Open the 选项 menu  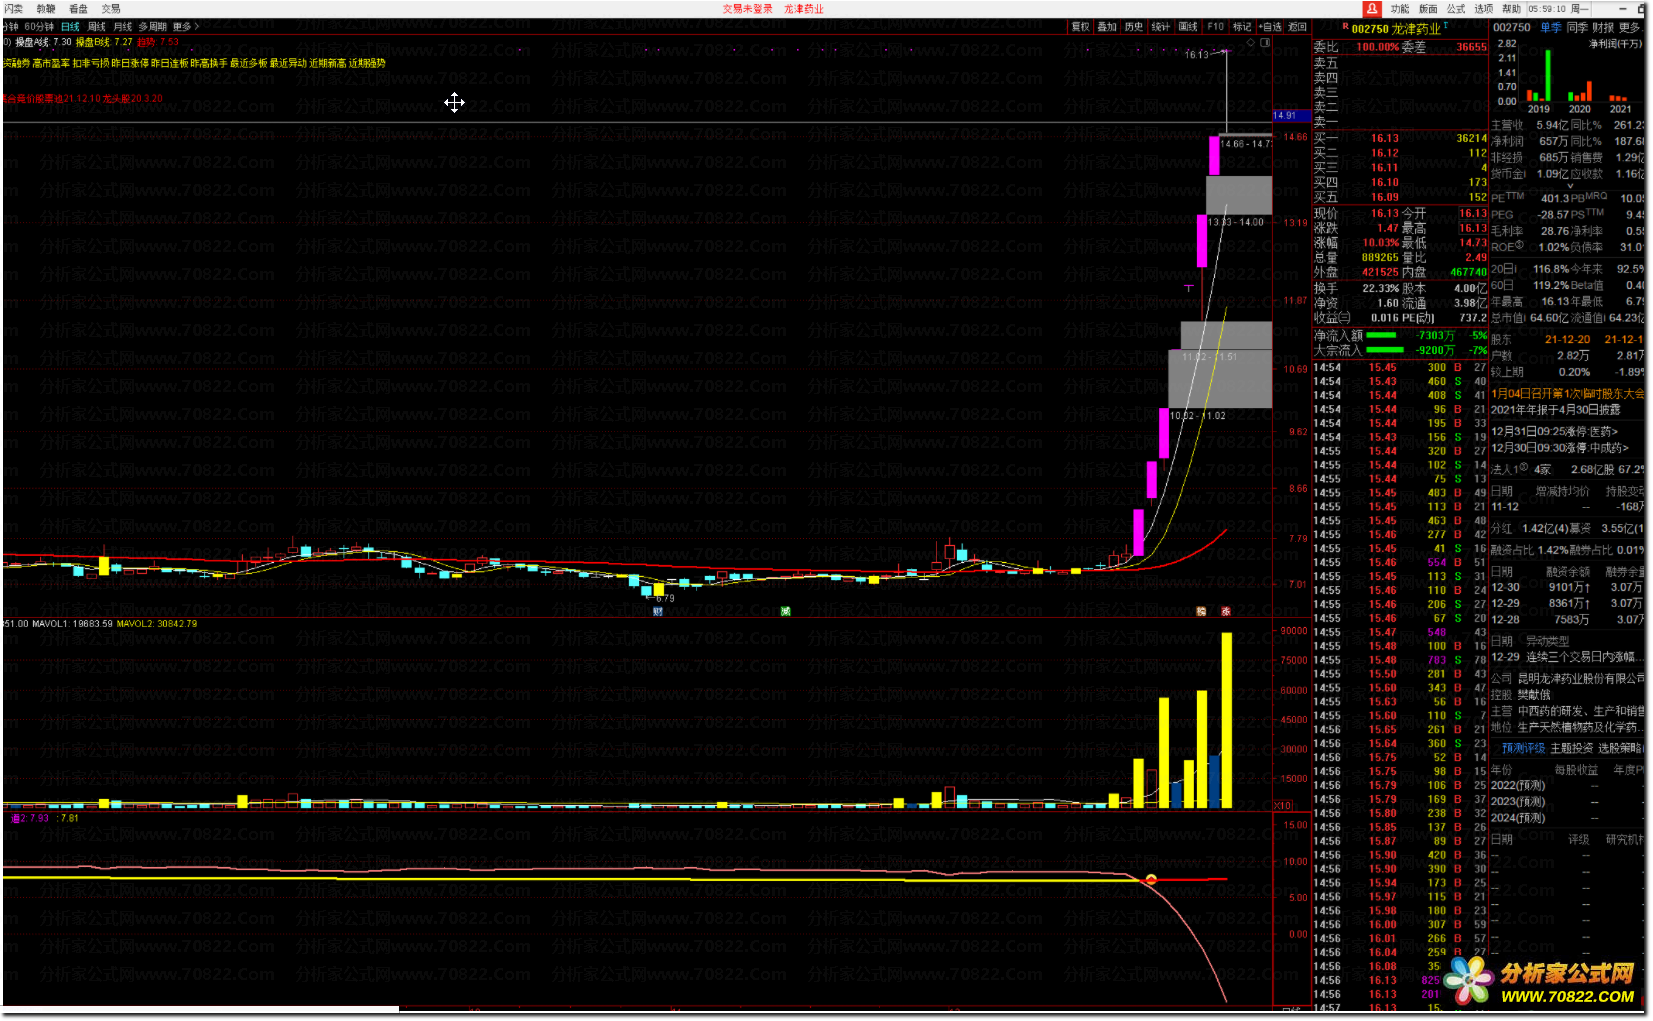pos(1484,8)
